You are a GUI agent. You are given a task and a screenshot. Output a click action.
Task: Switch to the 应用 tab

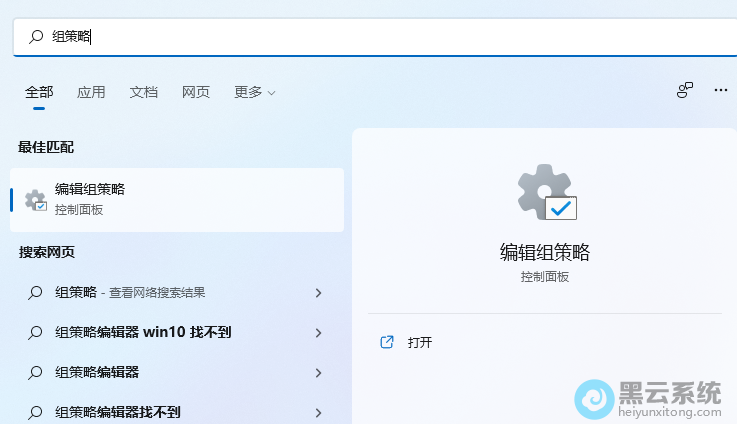click(x=91, y=92)
